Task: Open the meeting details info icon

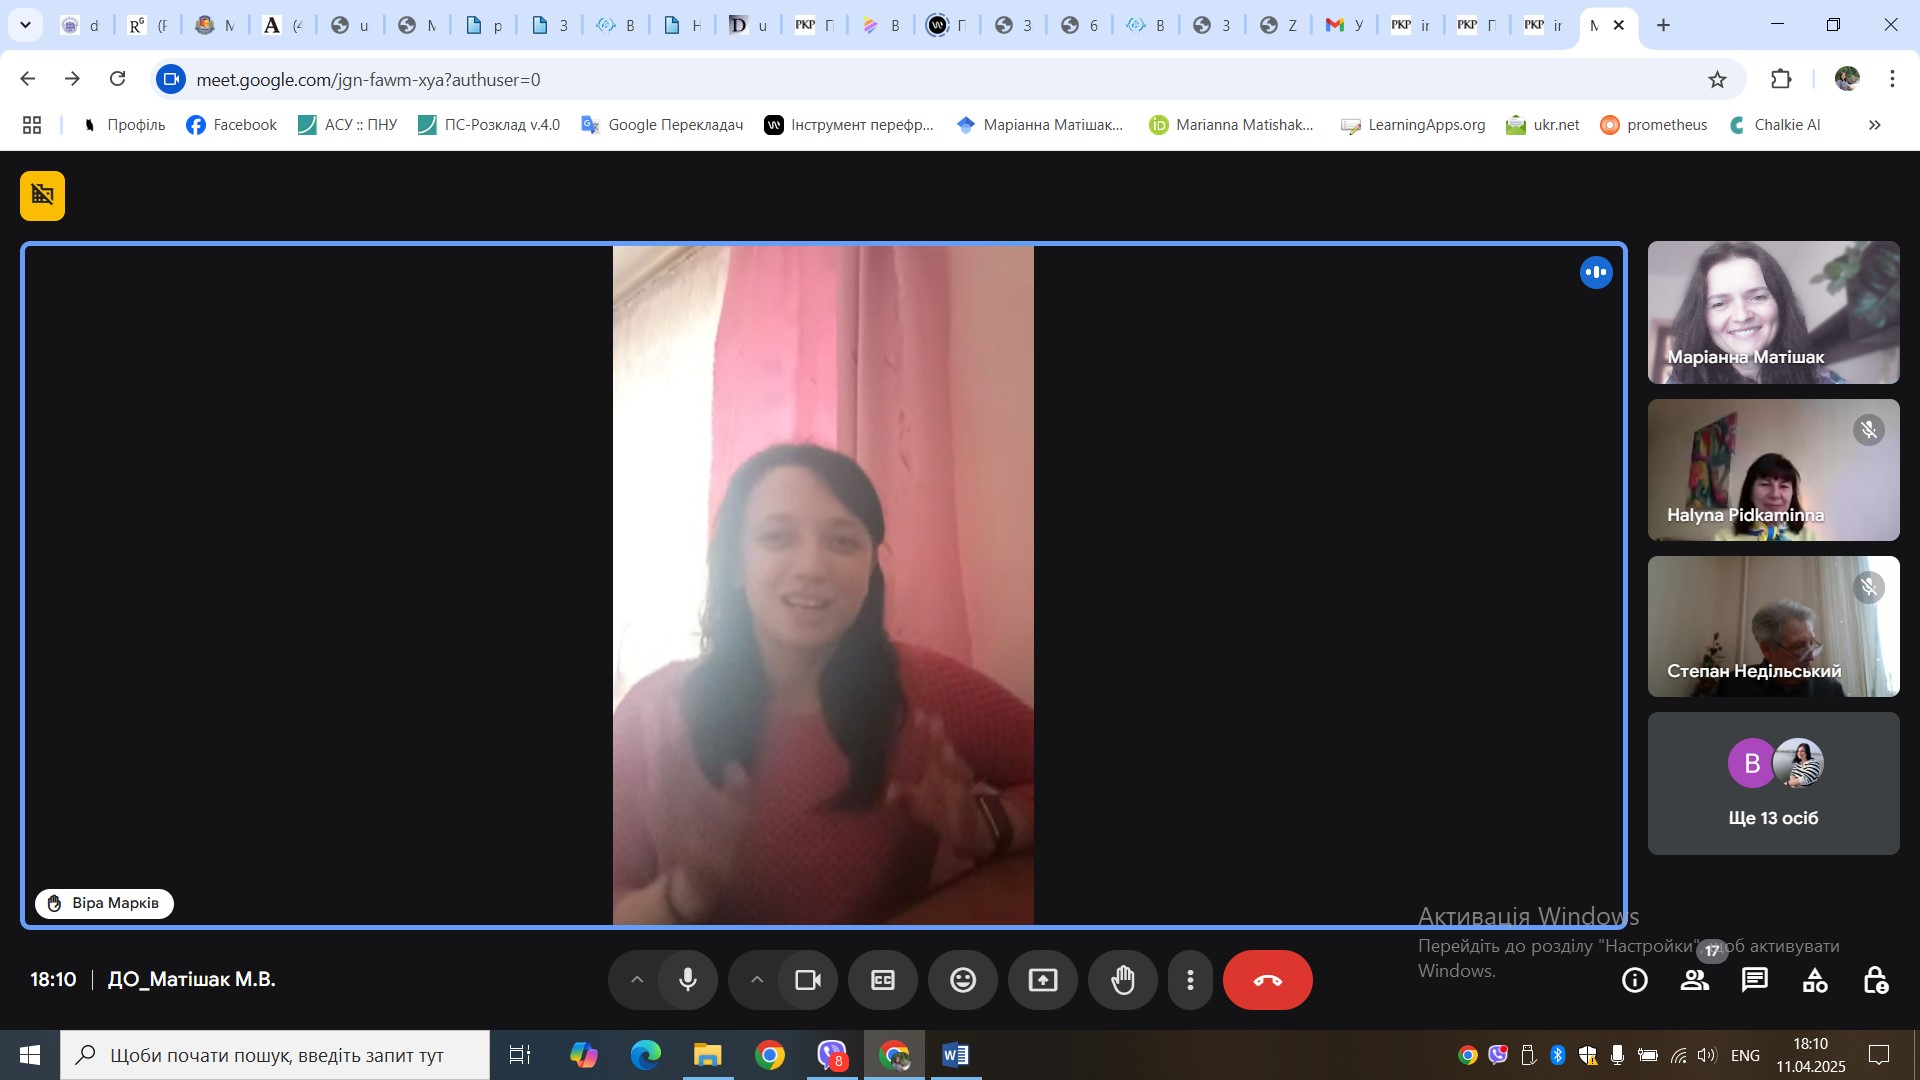Action: point(1634,980)
